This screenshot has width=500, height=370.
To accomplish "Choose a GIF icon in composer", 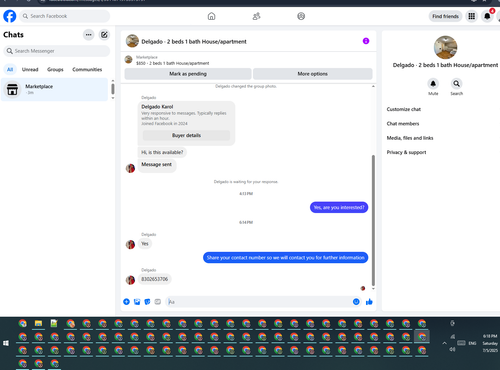I will (x=158, y=302).
